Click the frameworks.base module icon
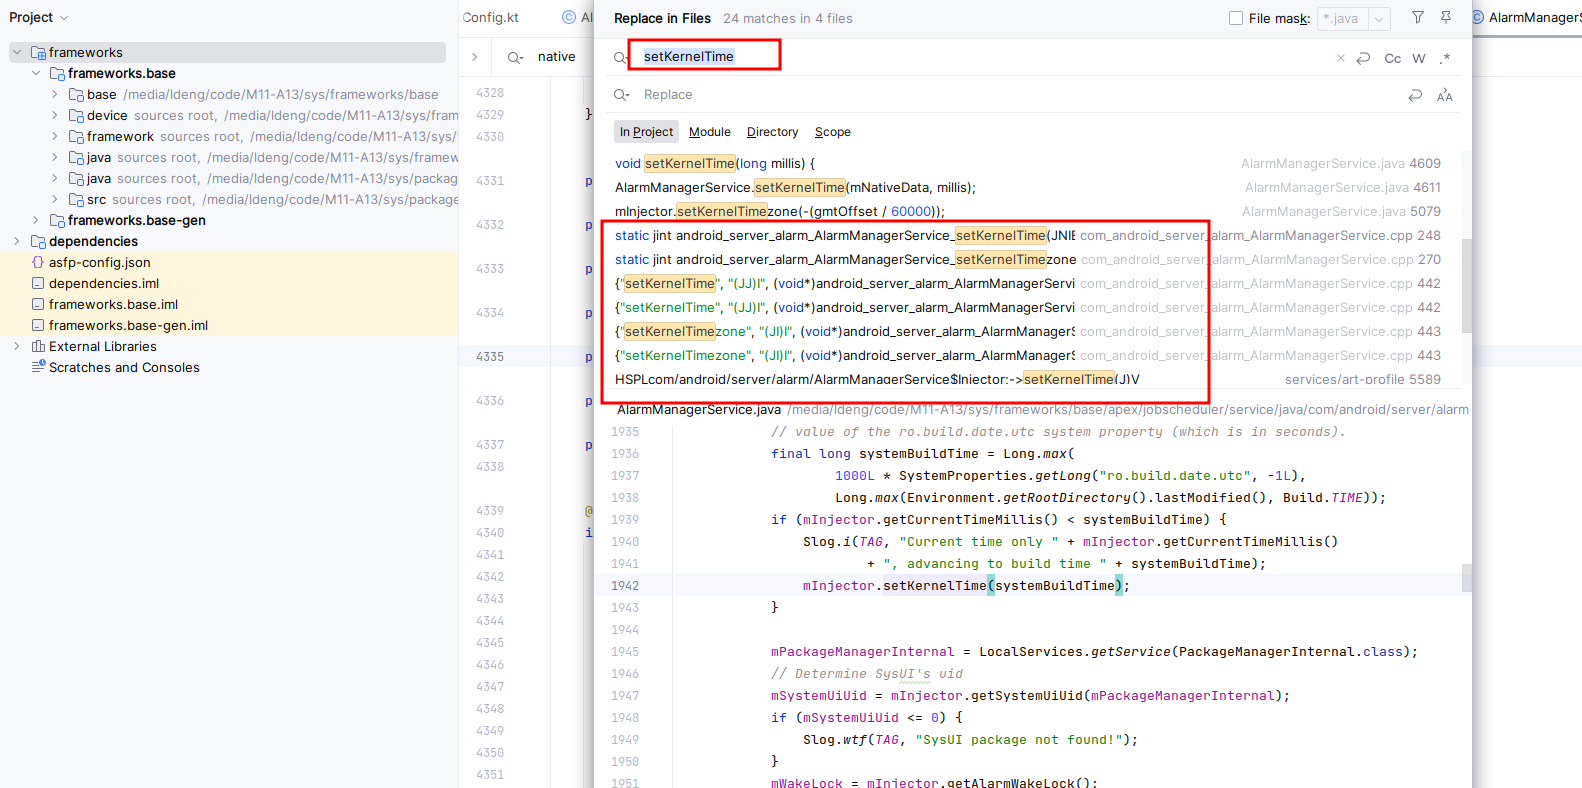This screenshot has width=1582, height=788. coord(57,73)
